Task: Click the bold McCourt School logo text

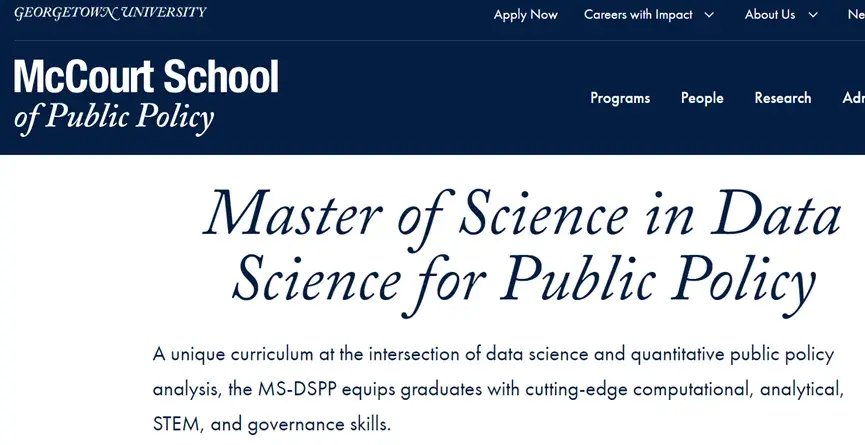Action: pos(146,77)
